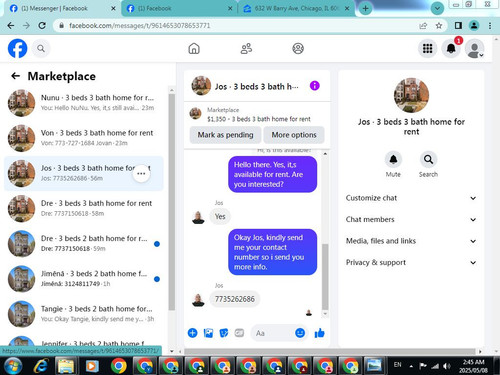The image size is (500, 375).
Task: Open the Groups icon in top navigation
Action: (x=298, y=49)
